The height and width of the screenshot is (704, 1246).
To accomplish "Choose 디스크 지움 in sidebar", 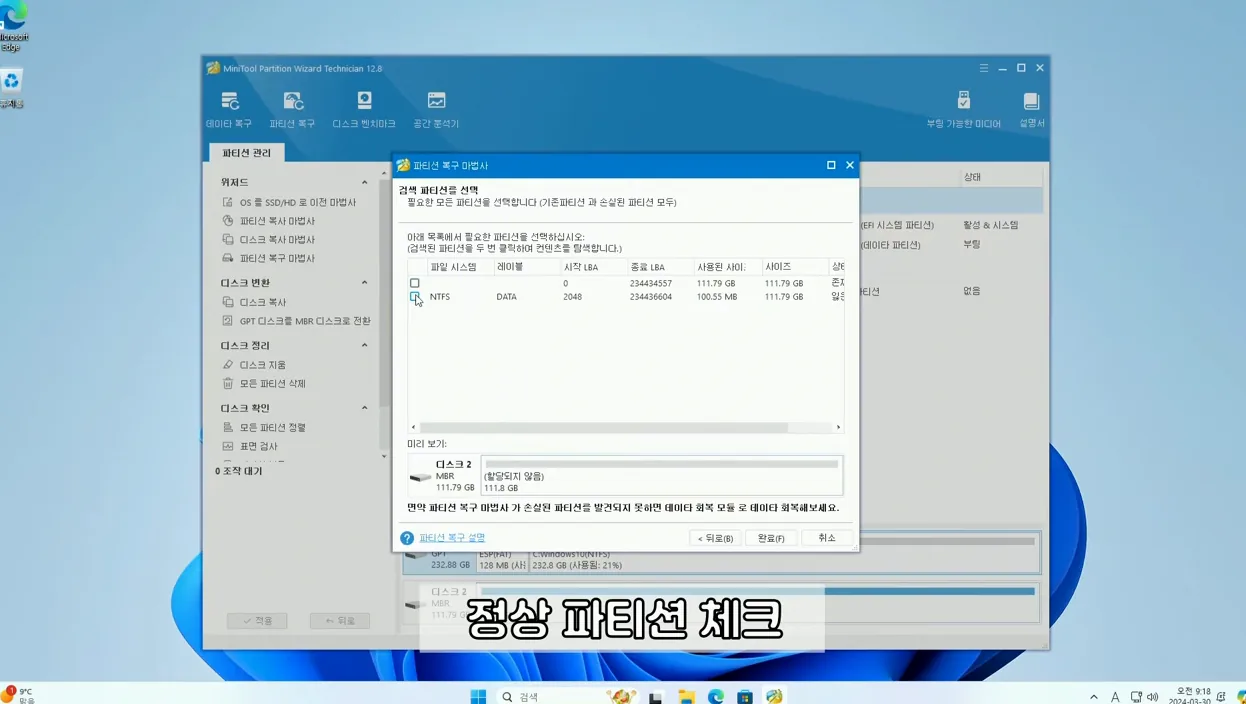I will point(254,365).
